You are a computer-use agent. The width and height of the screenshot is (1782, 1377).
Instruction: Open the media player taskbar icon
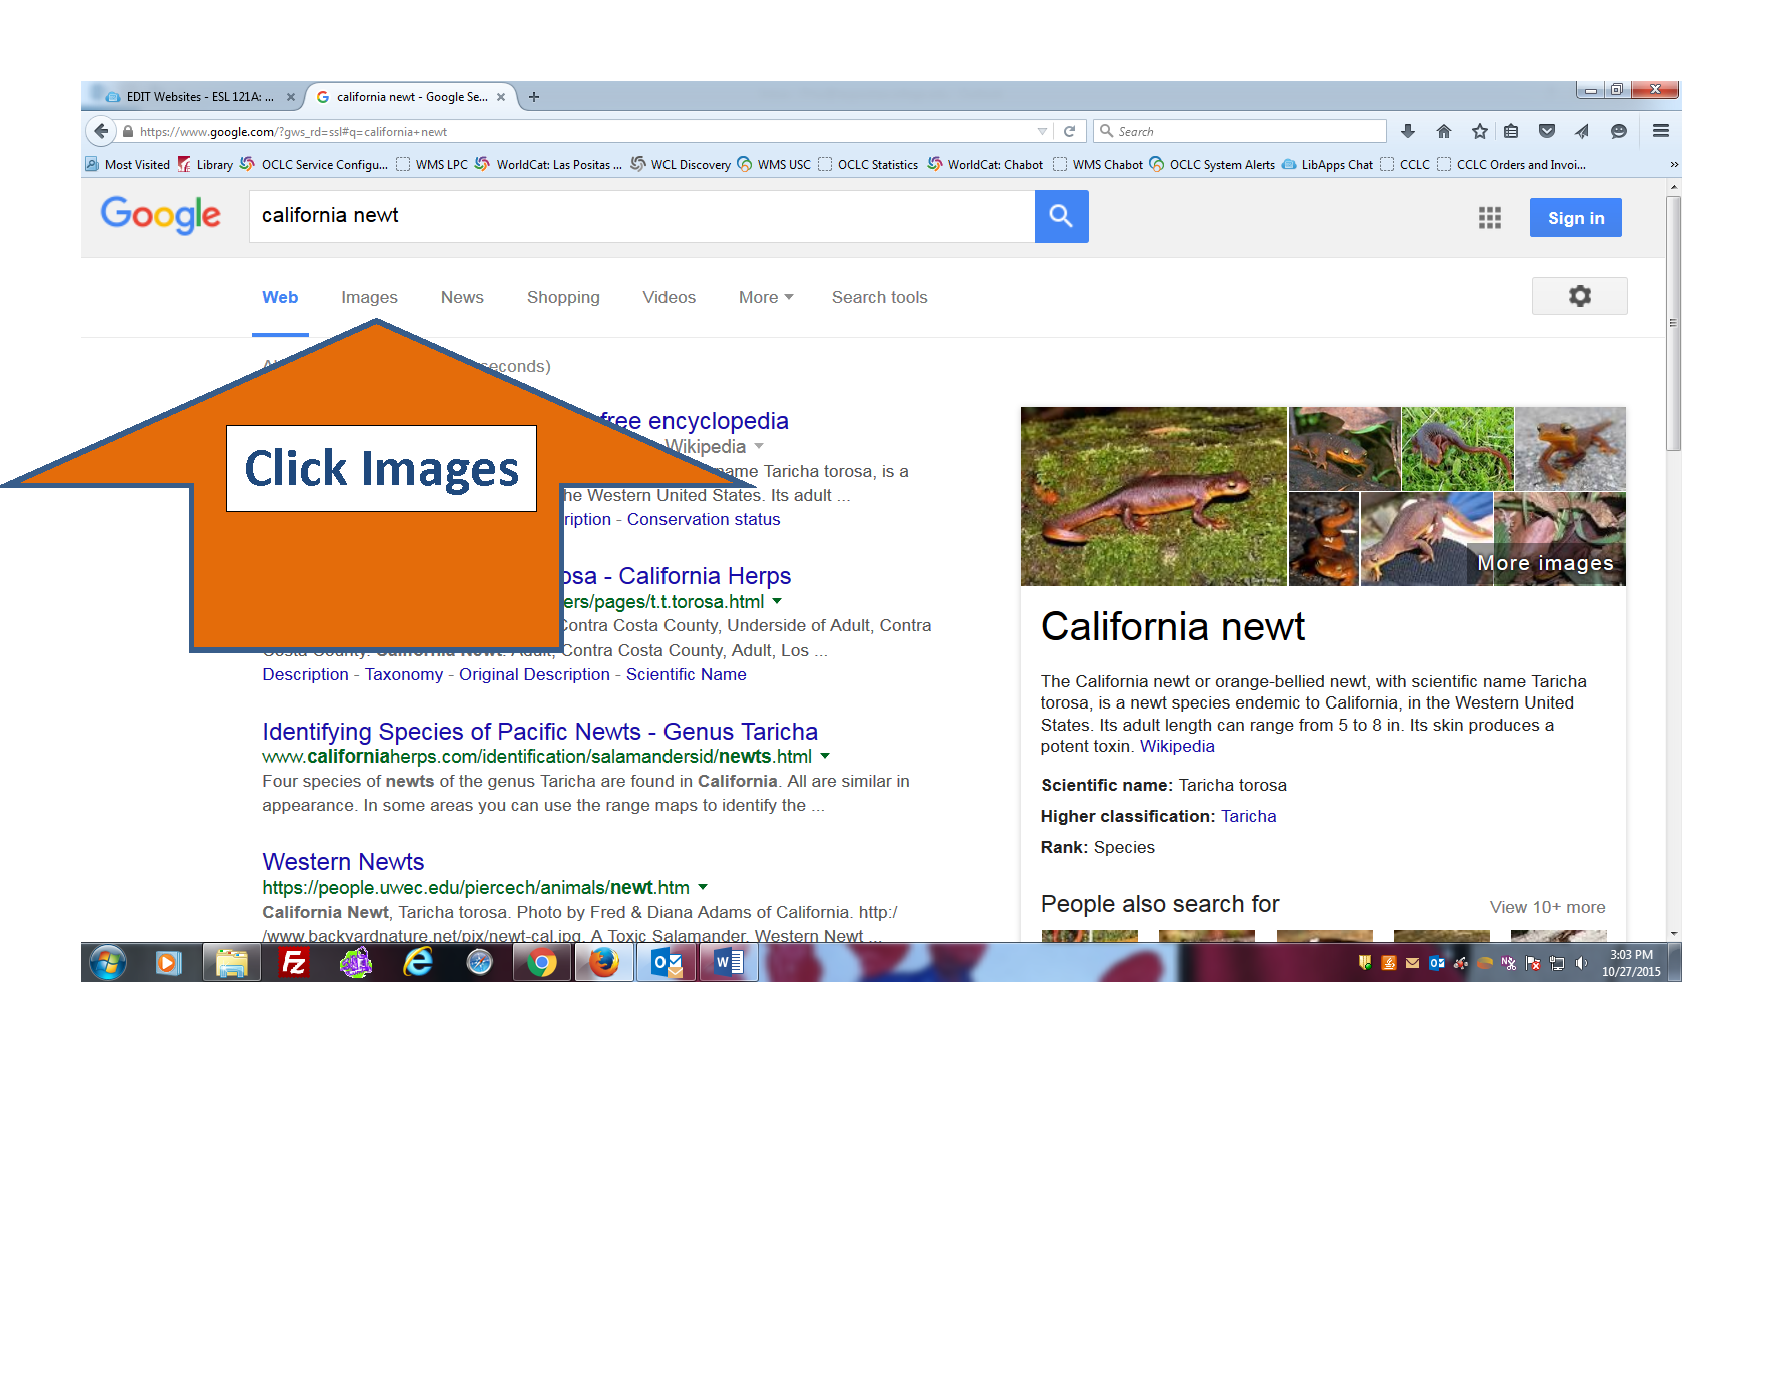(168, 963)
